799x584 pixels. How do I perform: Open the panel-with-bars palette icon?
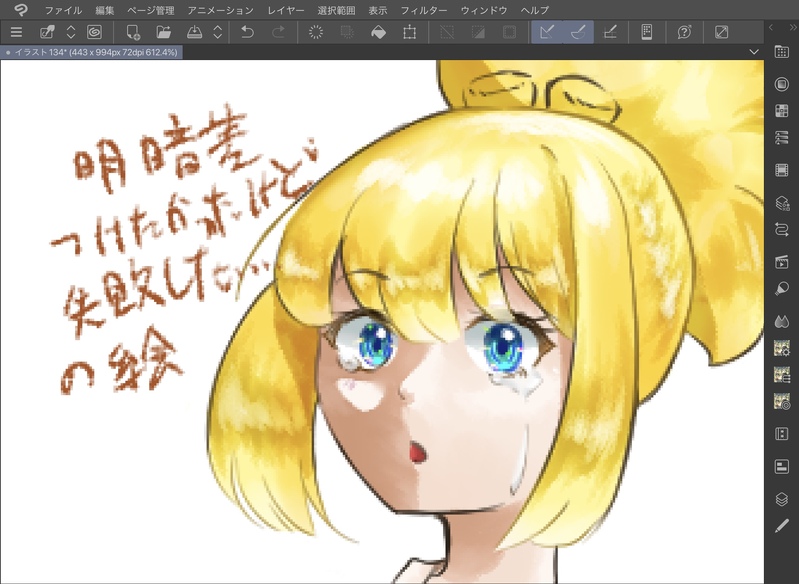pyautogui.click(x=782, y=466)
